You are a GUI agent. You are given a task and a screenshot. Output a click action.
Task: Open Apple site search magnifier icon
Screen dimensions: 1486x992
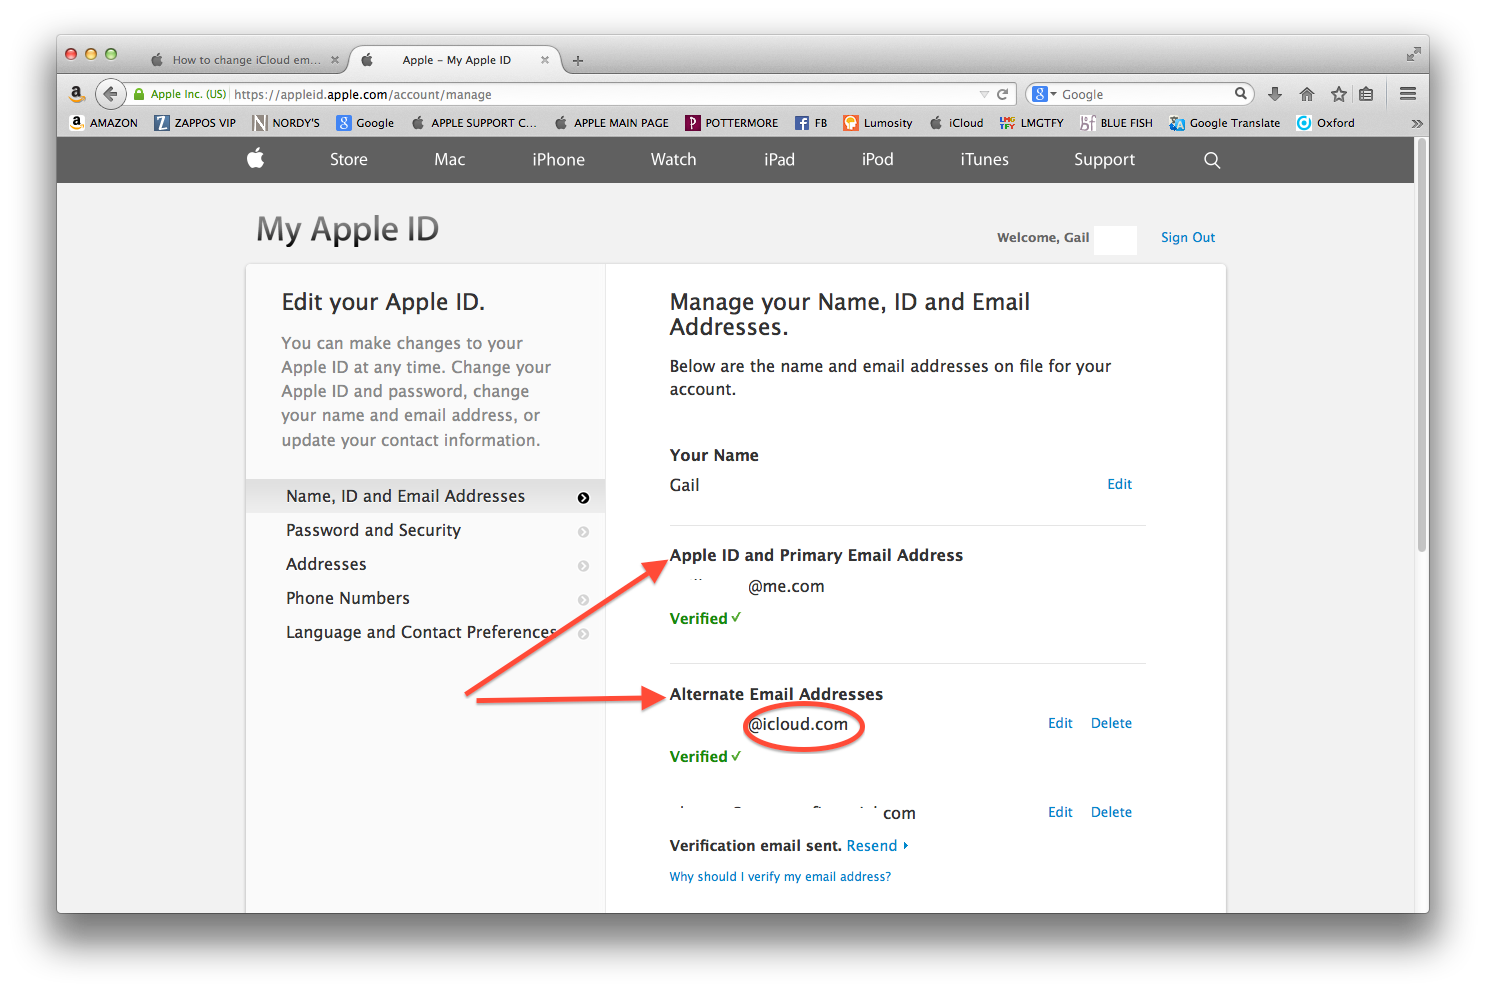pyautogui.click(x=1212, y=160)
